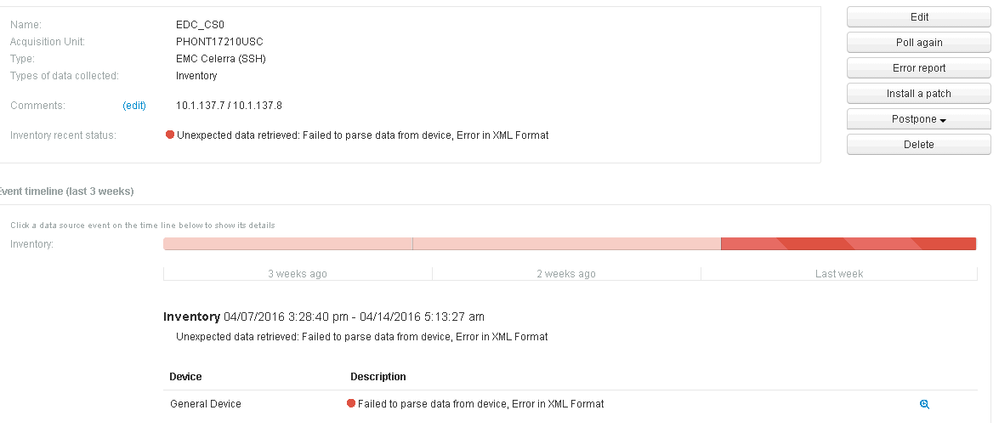Screen dimensions: 999x423
Task: Click the '3 weeks ago' timeline label
Action: point(297,273)
